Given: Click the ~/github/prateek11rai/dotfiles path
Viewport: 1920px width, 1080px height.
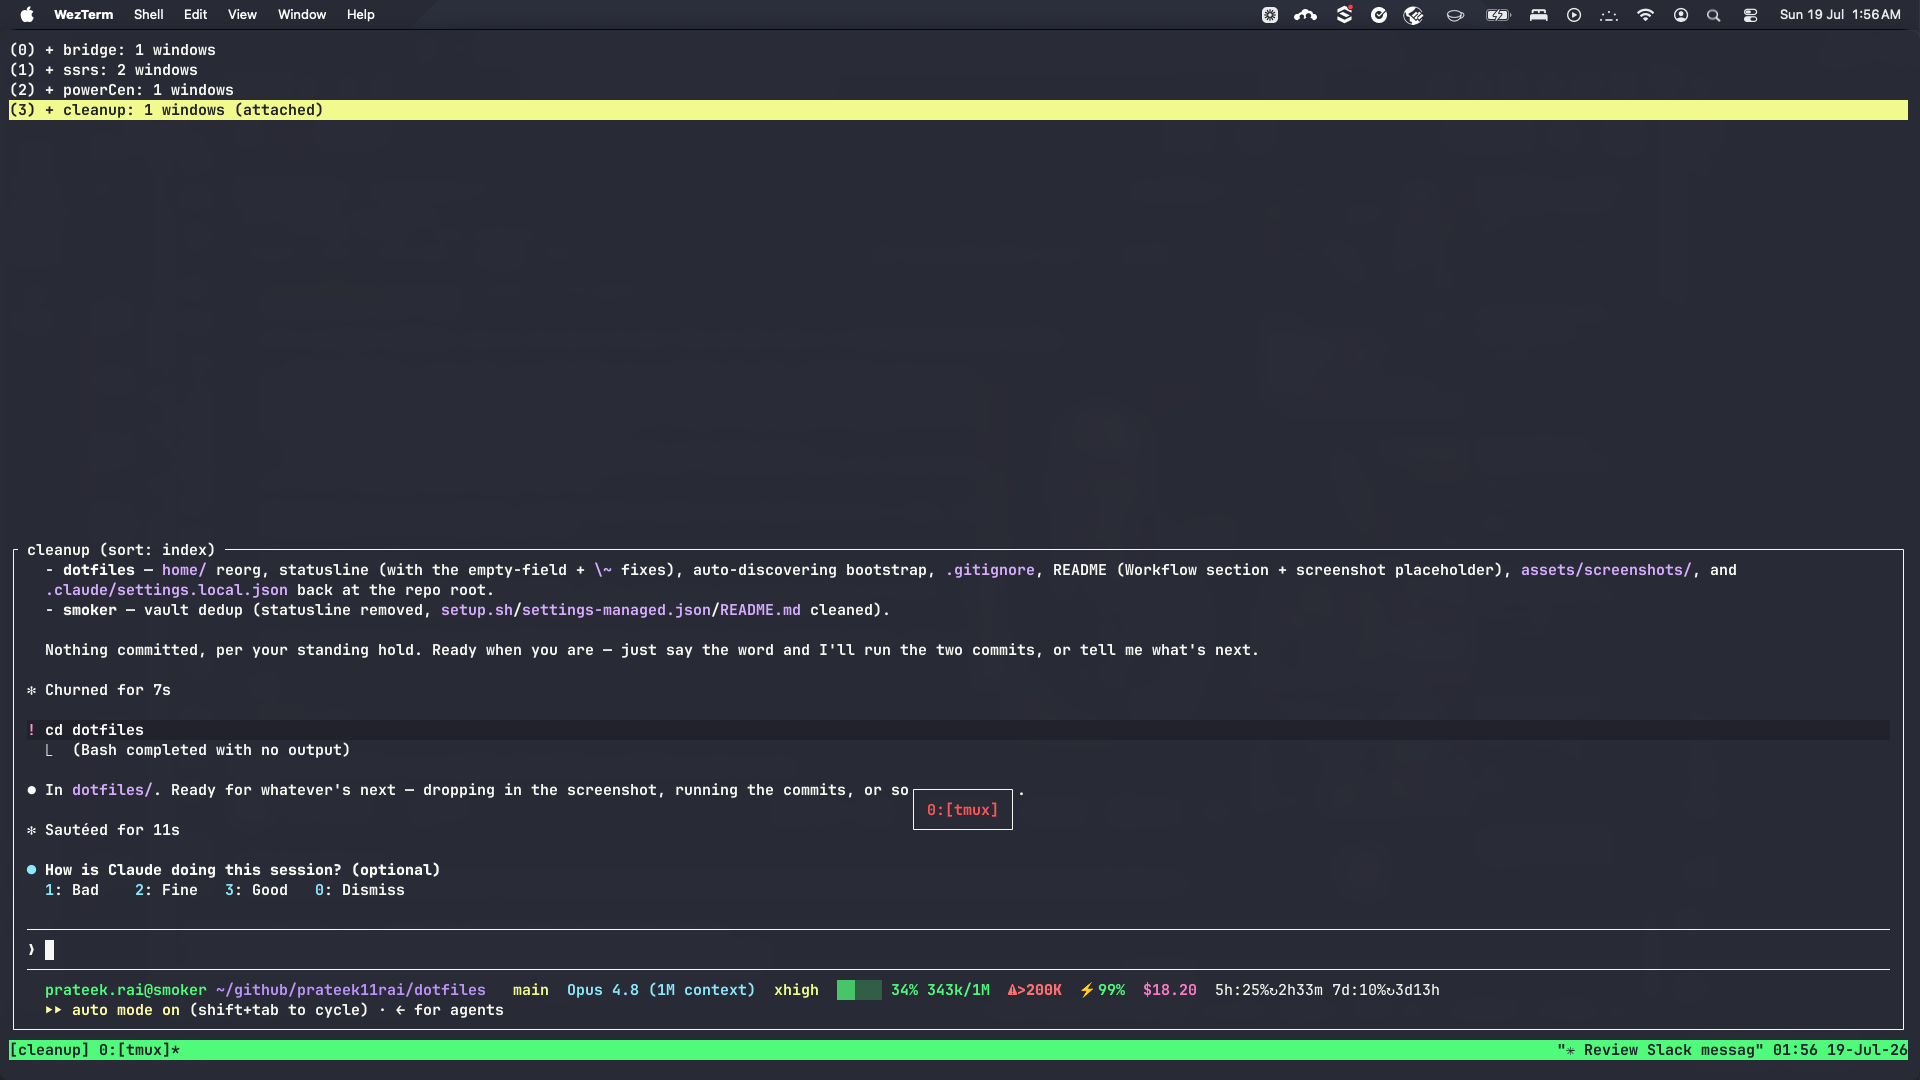Looking at the screenshot, I should [351, 990].
